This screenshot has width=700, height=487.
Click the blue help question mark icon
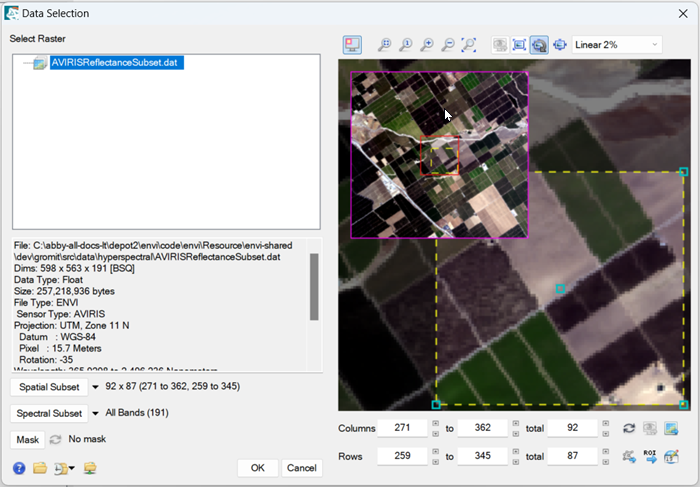[19, 468]
